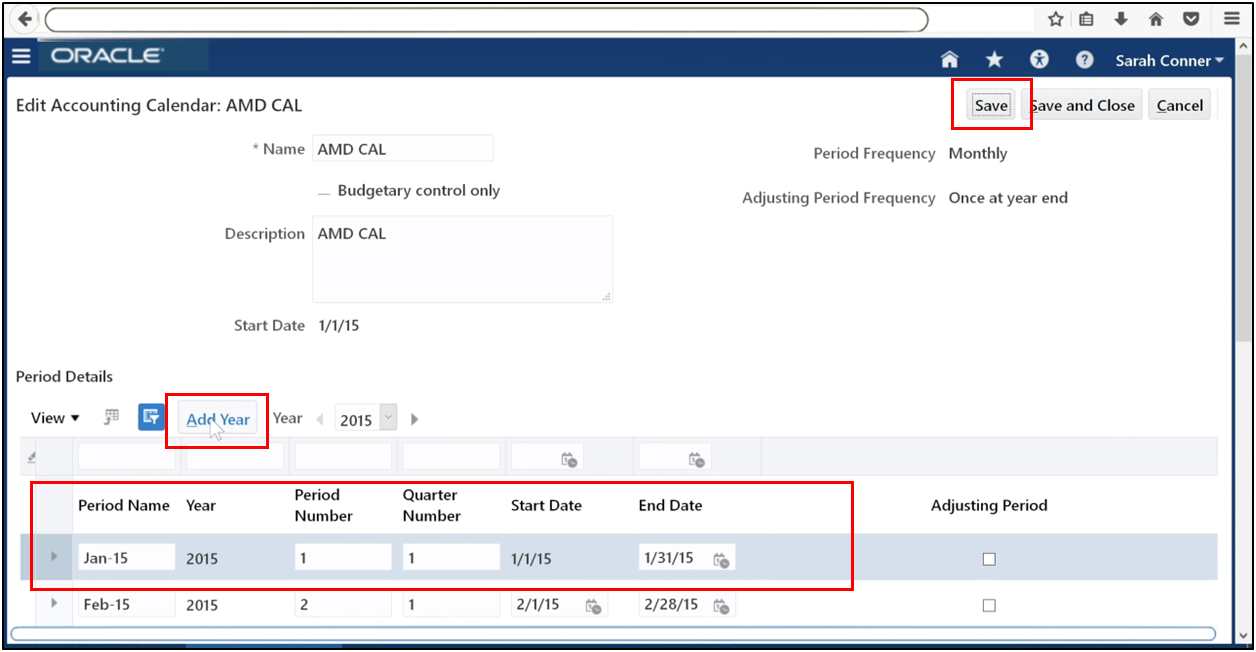Advance to next year with right arrow
The height and width of the screenshot is (652, 1256).
[414, 418]
